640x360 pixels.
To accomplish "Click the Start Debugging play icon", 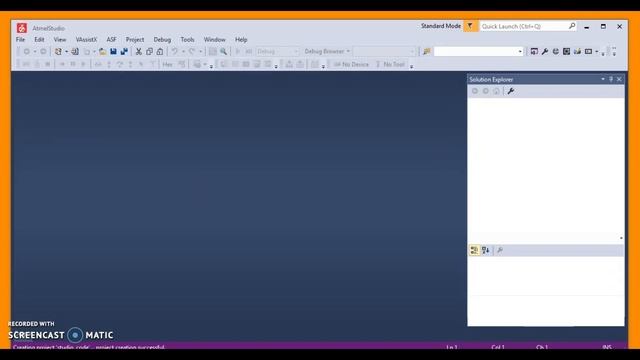I will (238, 51).
